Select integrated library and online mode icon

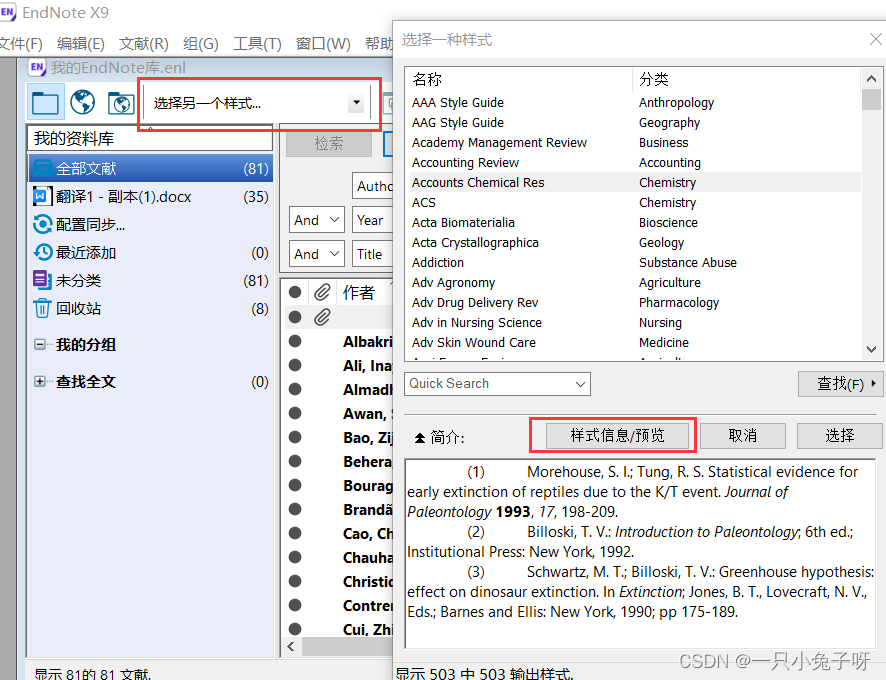121,103
